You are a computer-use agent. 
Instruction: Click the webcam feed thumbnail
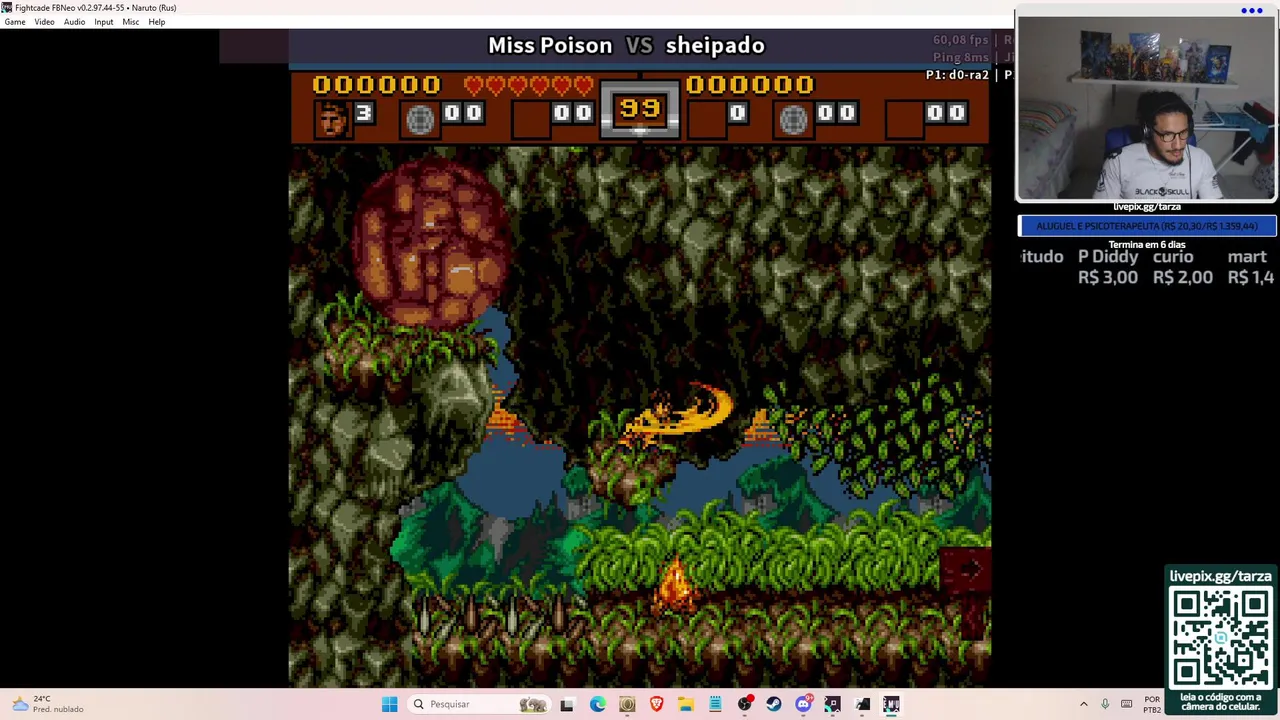tap(1146, 109)
